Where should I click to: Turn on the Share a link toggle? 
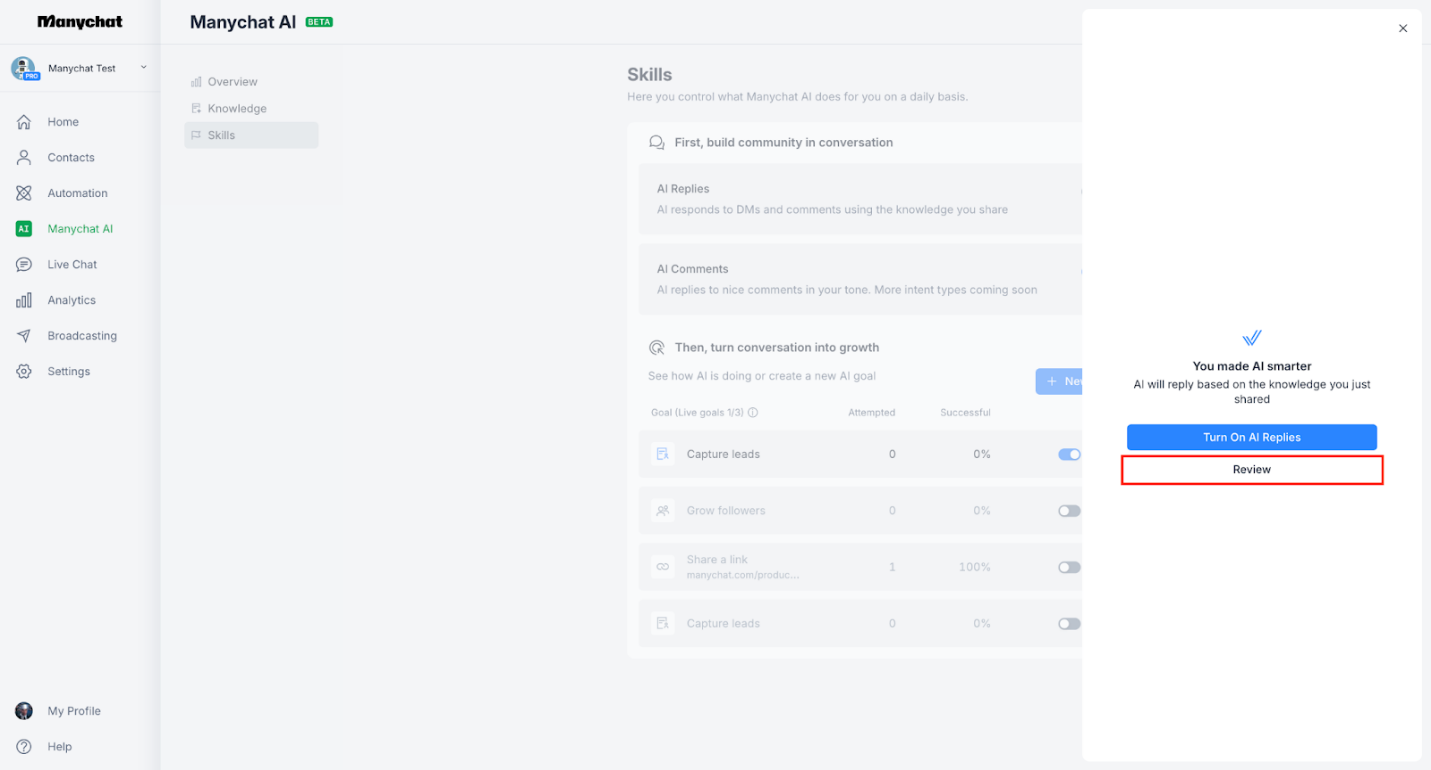point(1068,567)
